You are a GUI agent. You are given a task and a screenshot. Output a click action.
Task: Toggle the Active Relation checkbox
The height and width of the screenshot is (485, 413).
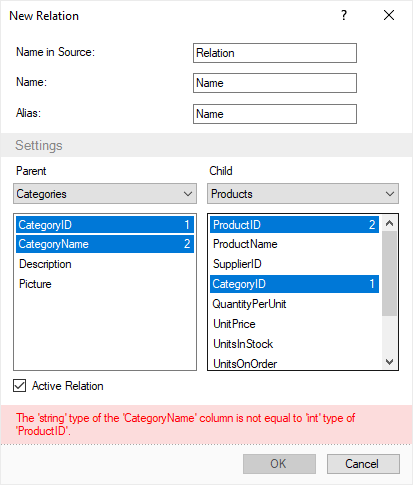click(x=20, y=386)
